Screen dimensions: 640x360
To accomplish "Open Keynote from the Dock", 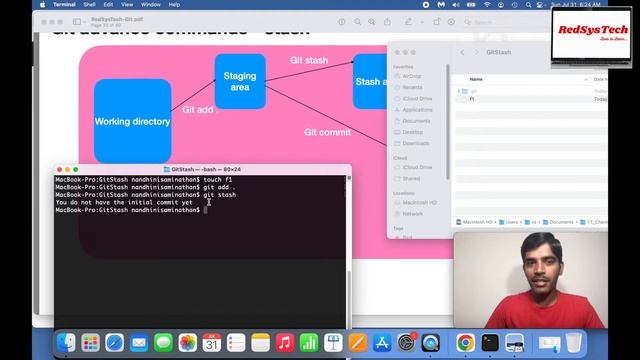I will (333, 343).
